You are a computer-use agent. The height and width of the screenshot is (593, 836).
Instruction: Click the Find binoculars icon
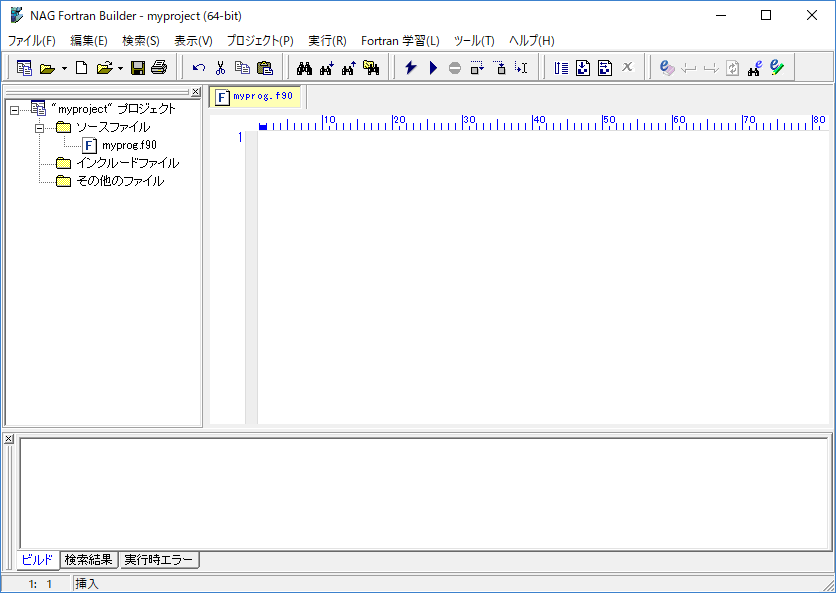[x=305, y=68]
